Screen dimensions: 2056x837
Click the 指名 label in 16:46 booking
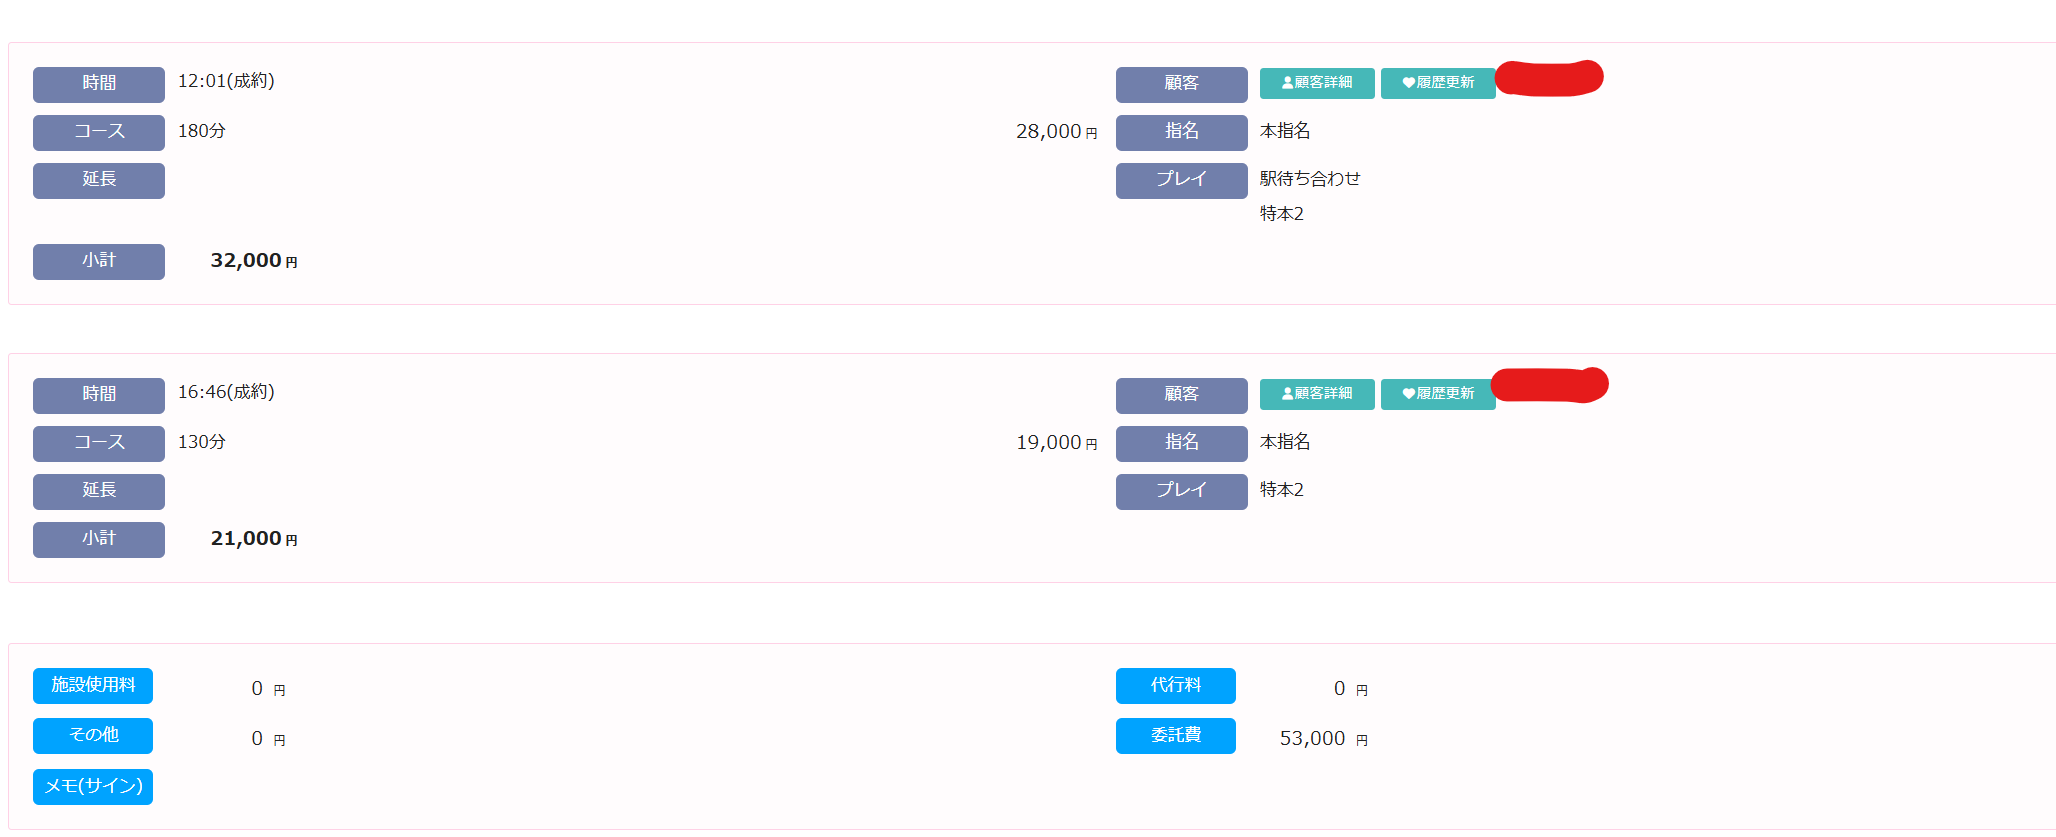[1181, 443]
